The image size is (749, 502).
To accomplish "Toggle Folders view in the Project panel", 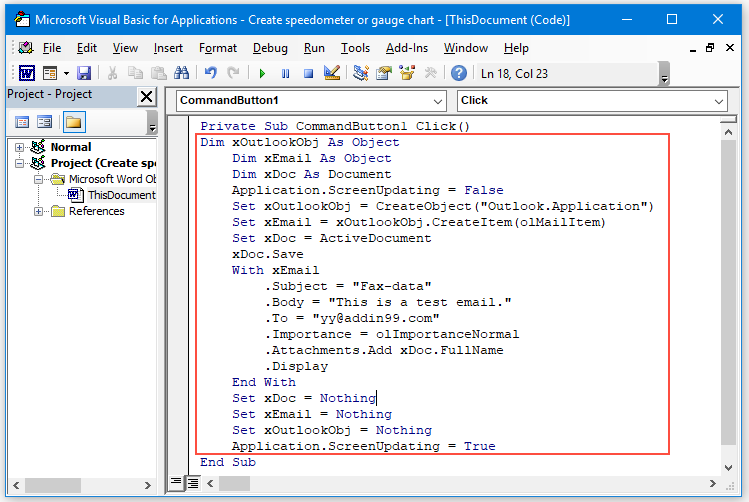I will (x=74, y=122).
